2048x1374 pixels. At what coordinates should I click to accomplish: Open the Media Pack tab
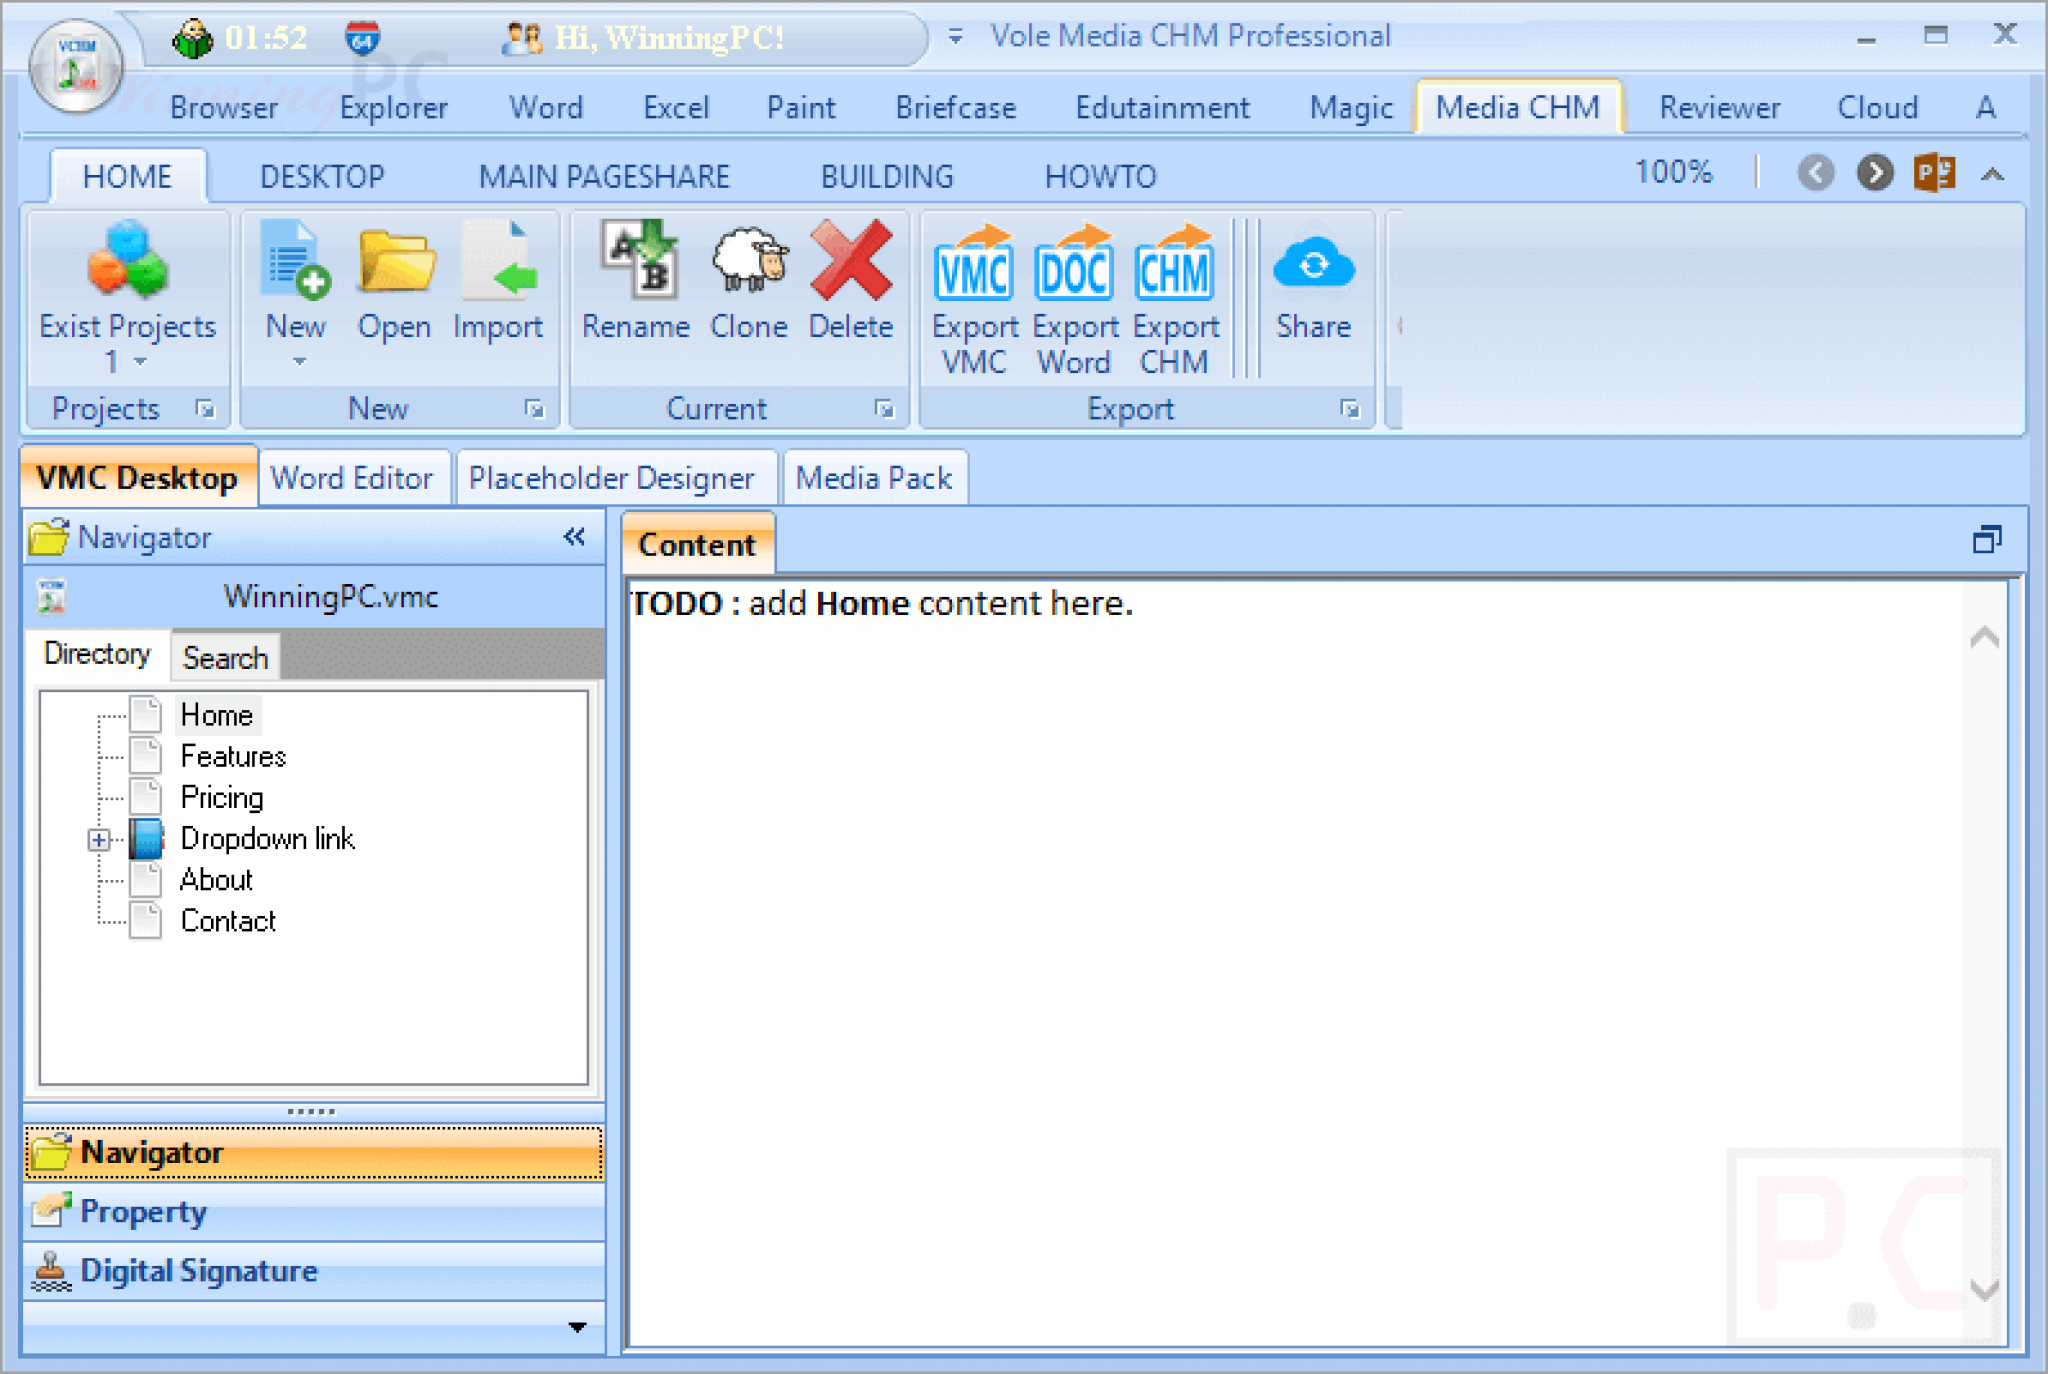coord(873,478)
